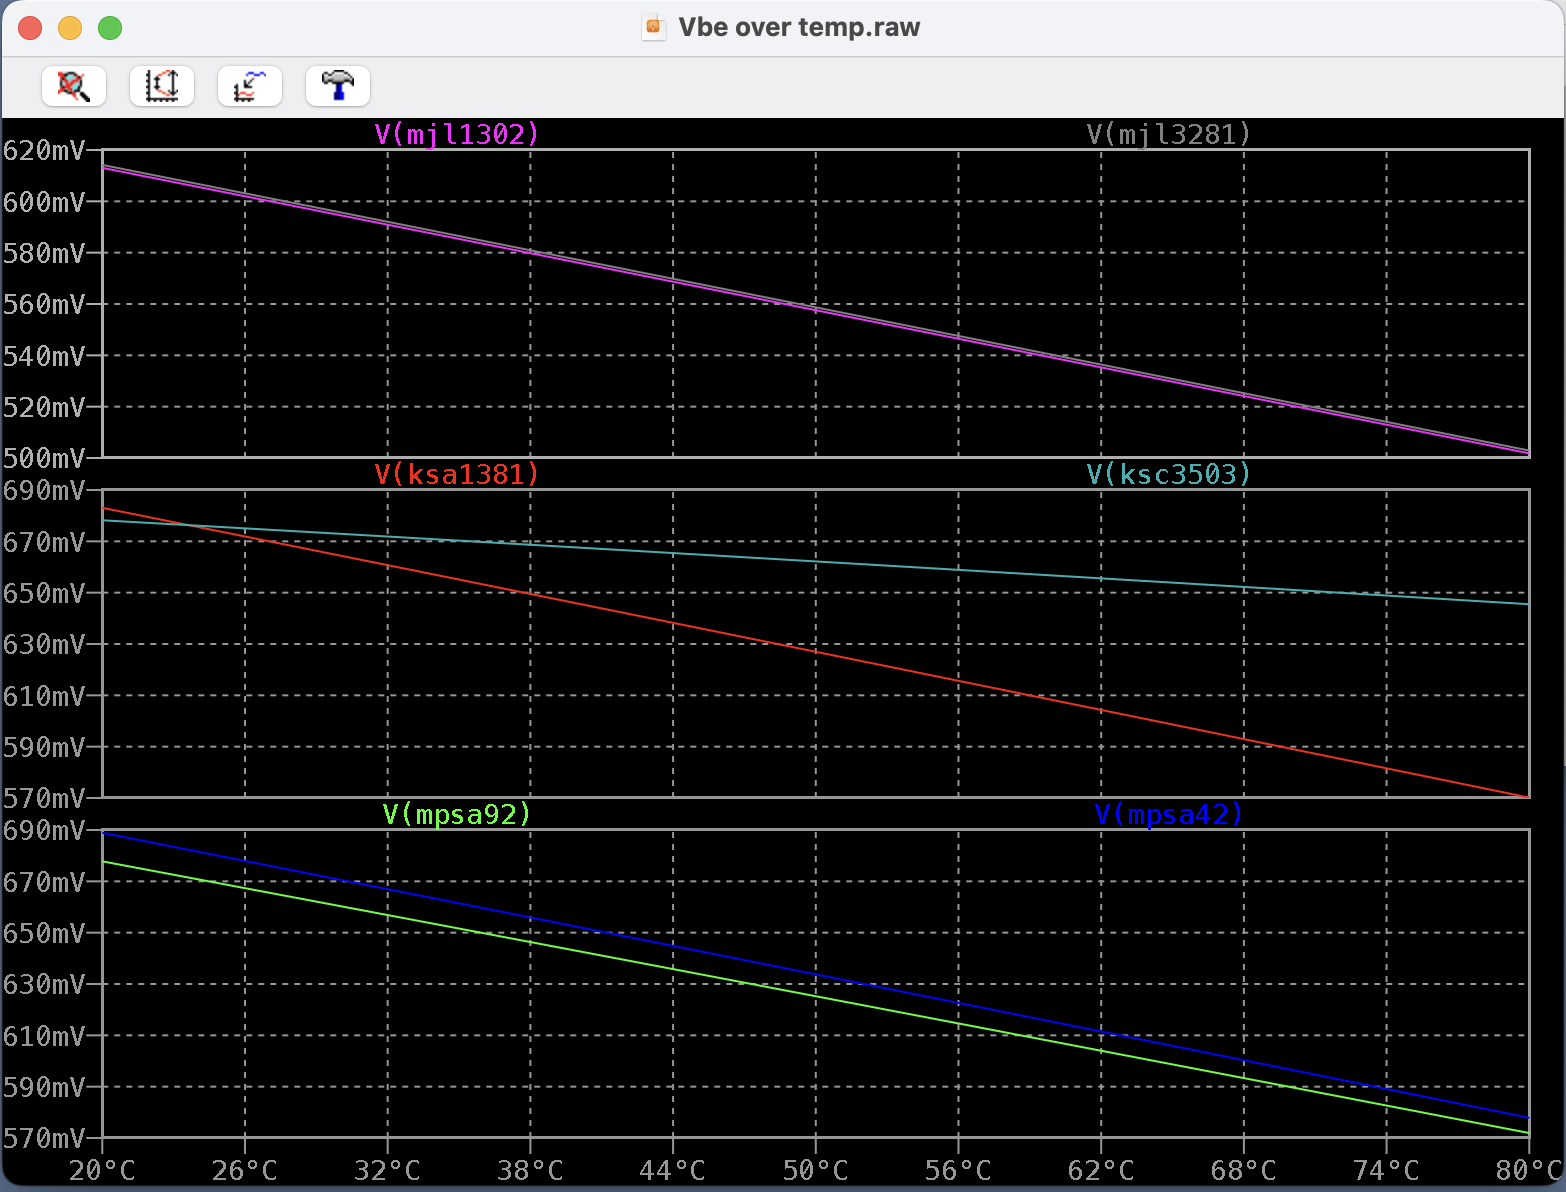Click the 600mV axis label in top pane
Screen dimensions: 1566x1192
[44, 202]
